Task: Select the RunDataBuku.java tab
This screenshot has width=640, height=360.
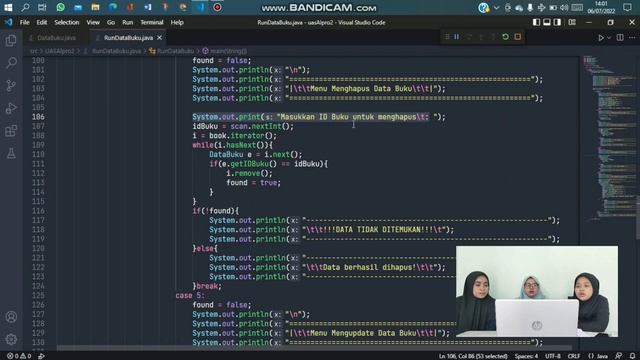Action: pyautogui.click(x=128, y=38)
